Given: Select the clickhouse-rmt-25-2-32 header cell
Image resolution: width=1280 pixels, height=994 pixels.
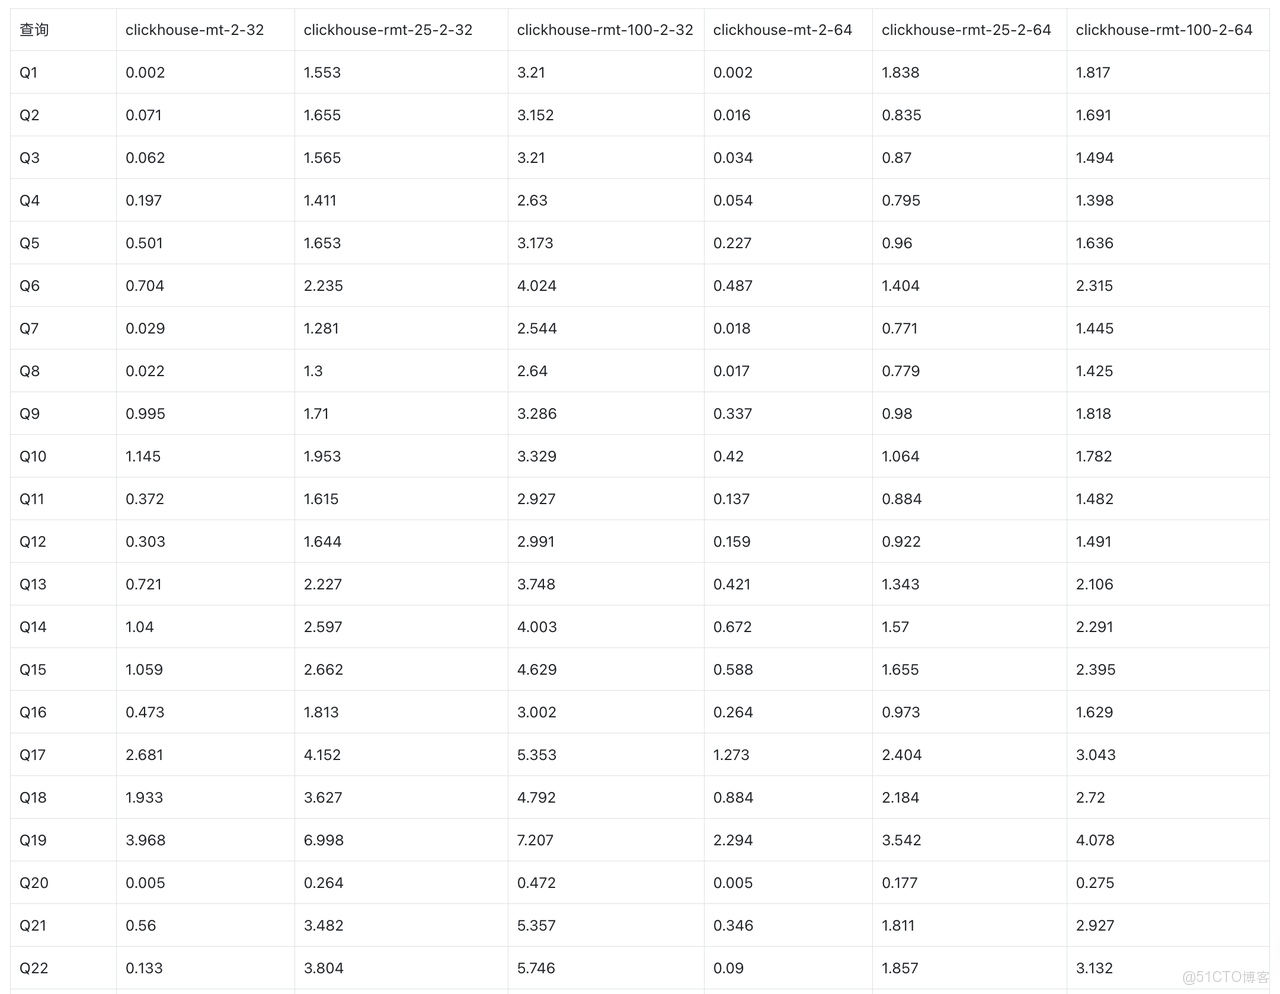Looking at the screenshot, I should [x=388, y=30].
